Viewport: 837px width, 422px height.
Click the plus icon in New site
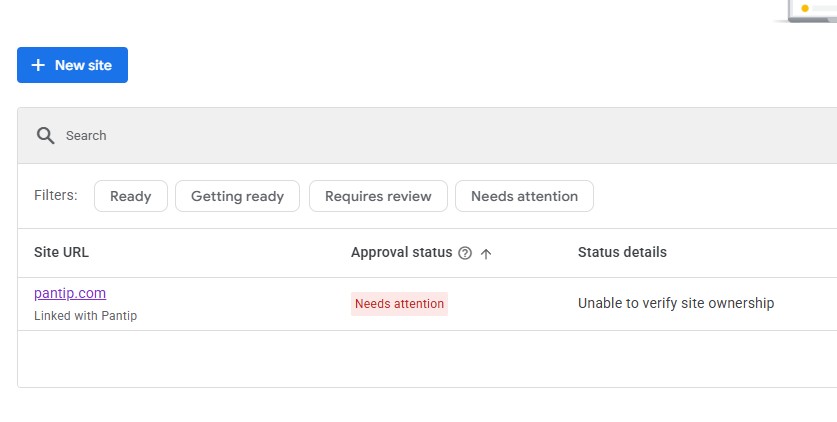tap(38, 65)
